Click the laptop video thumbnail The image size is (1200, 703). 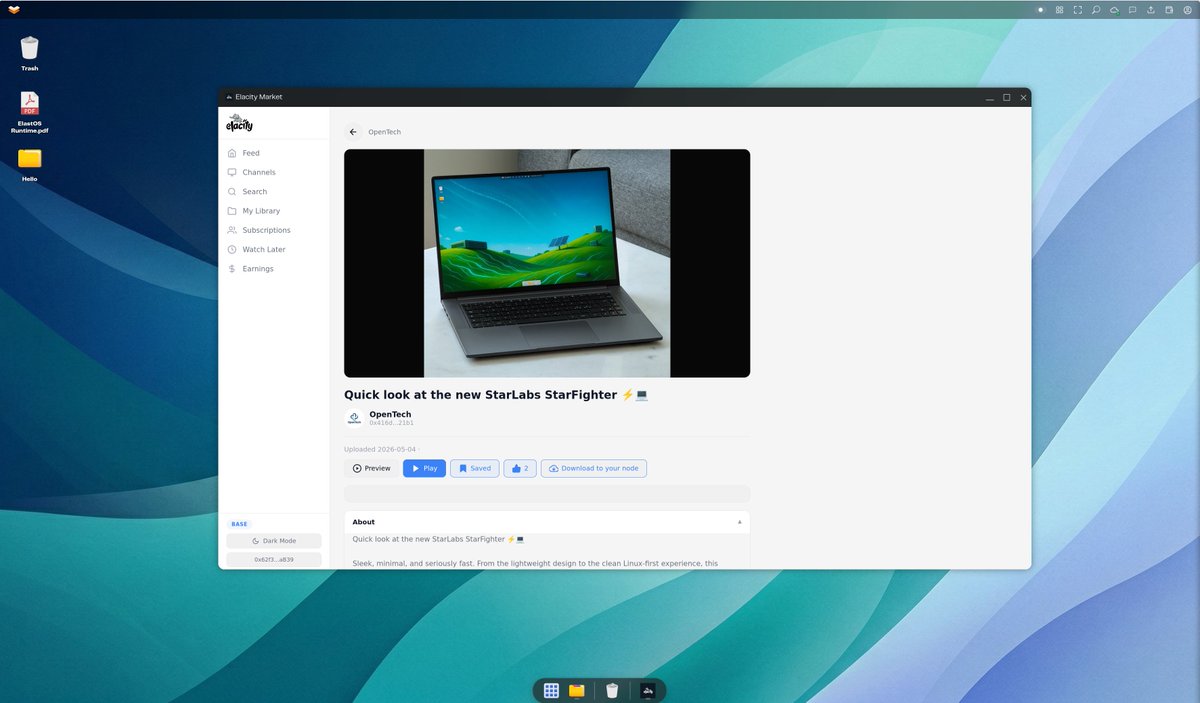[x=547, y=263]
